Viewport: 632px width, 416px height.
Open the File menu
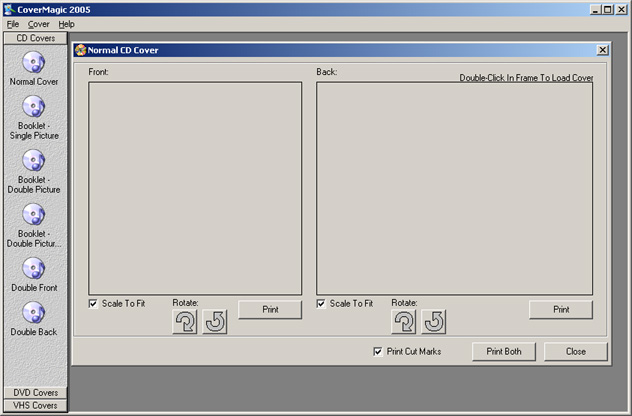coord(13,24)
